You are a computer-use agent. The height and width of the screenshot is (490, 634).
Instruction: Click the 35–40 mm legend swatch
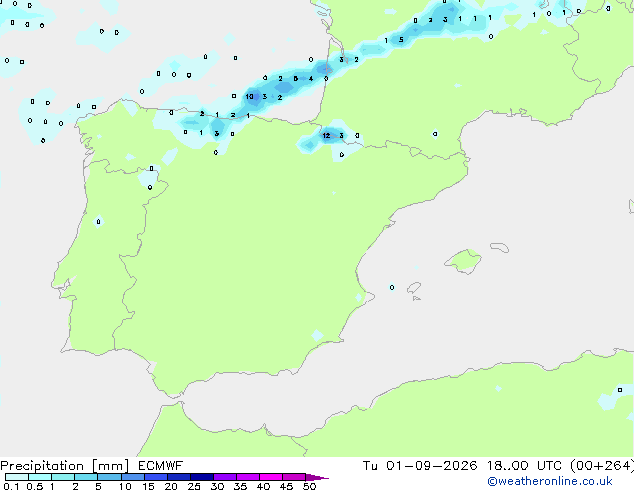[x=247, y=477]
